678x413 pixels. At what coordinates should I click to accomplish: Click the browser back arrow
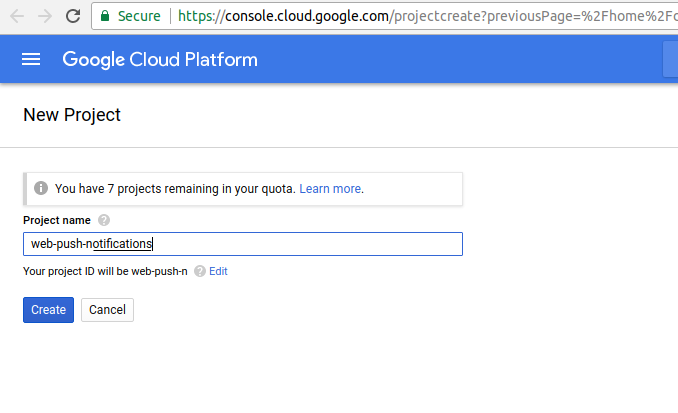pyautogui.click(x=17, y=16)
